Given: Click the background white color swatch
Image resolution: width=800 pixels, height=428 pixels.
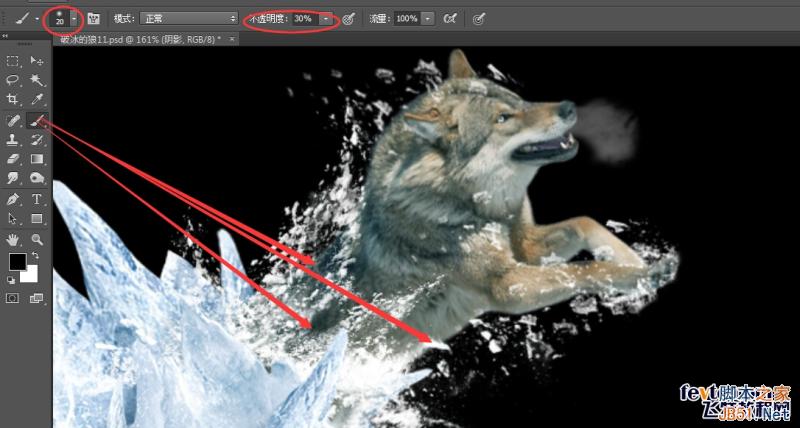Looking at the screenshot, I should [x=31, y=275].
